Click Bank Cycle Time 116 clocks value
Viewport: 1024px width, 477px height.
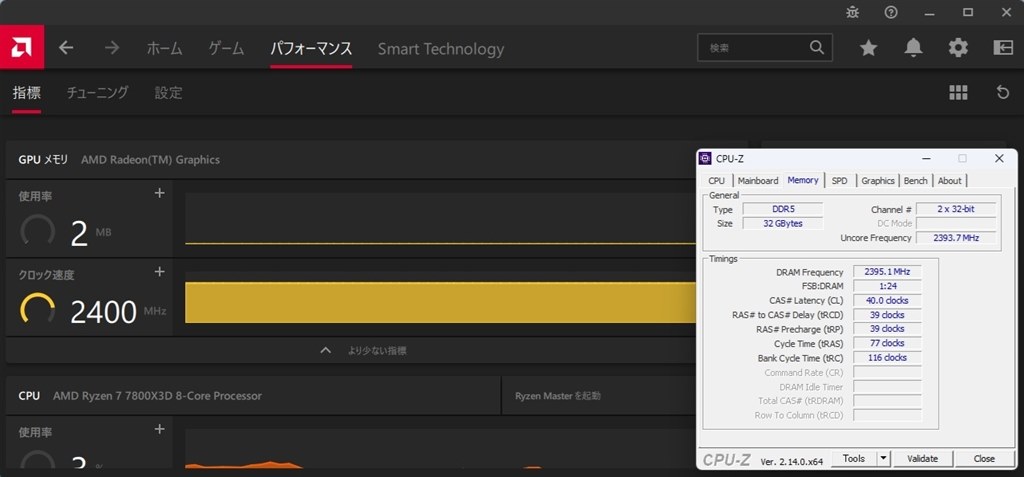[x=887, y=357]
